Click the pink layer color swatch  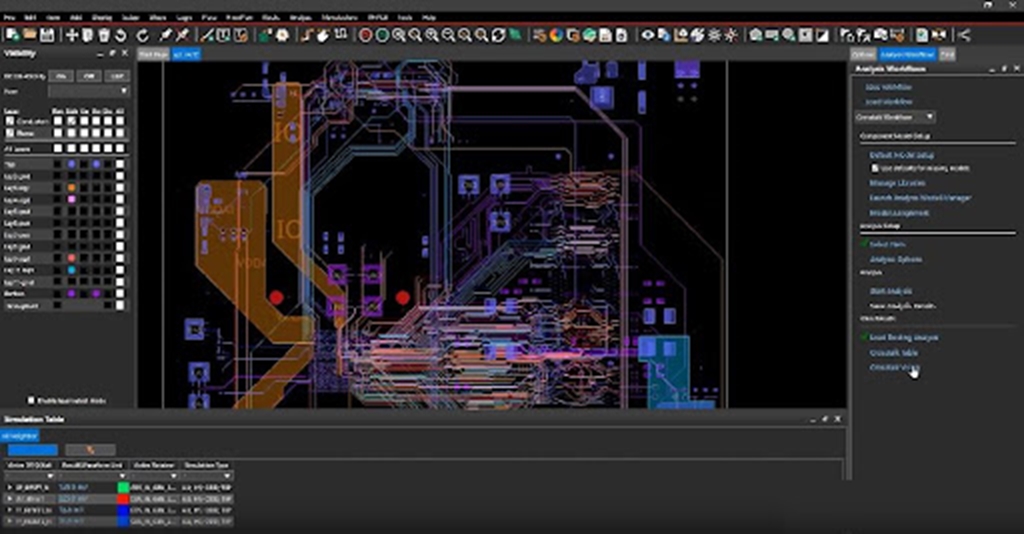pos(71,199)
